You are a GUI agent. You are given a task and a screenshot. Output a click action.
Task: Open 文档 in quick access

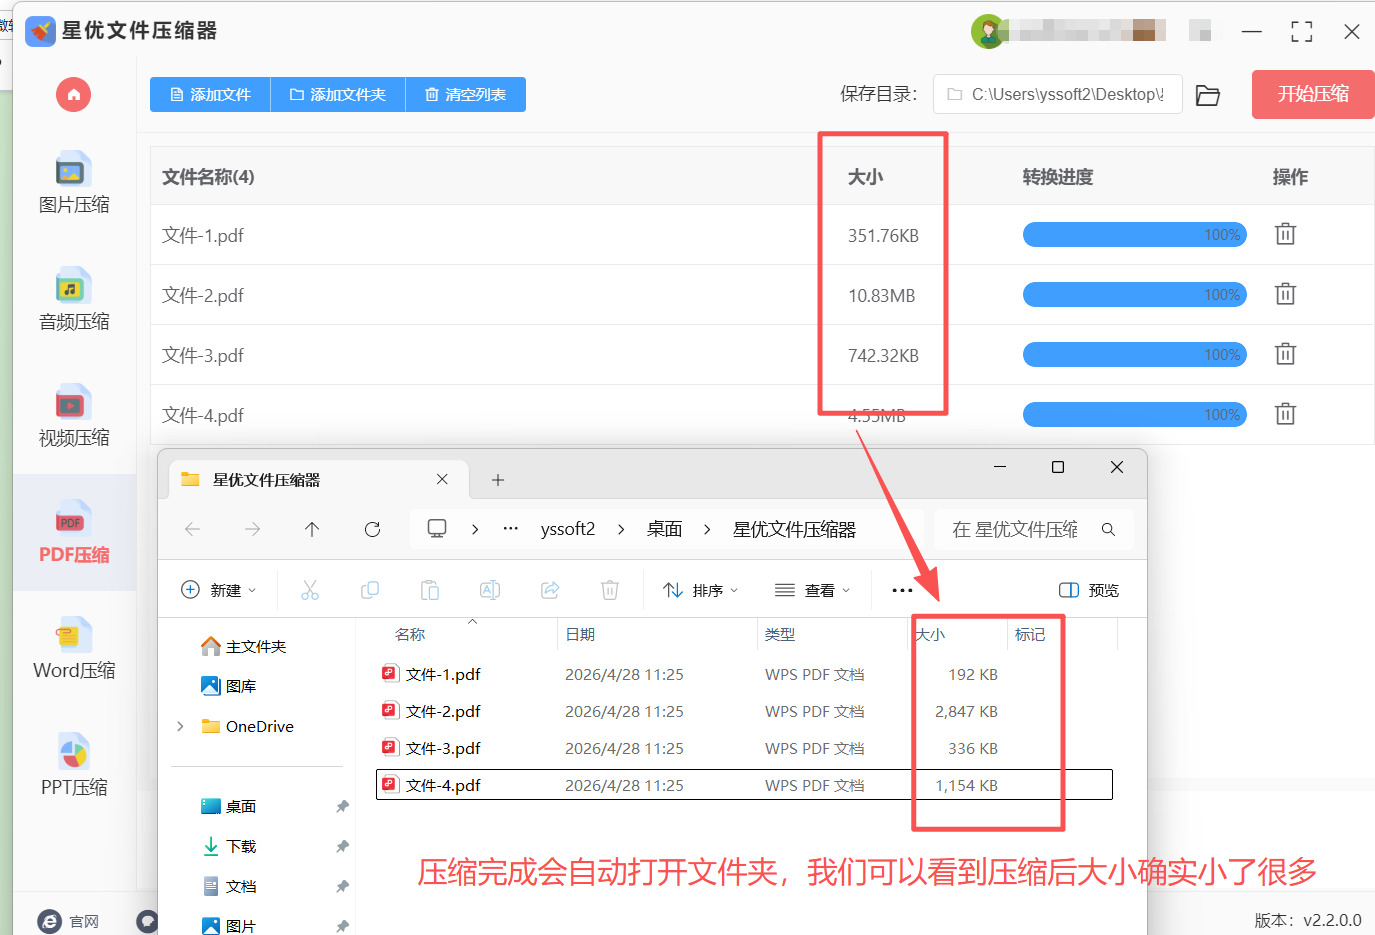point(229,886)
